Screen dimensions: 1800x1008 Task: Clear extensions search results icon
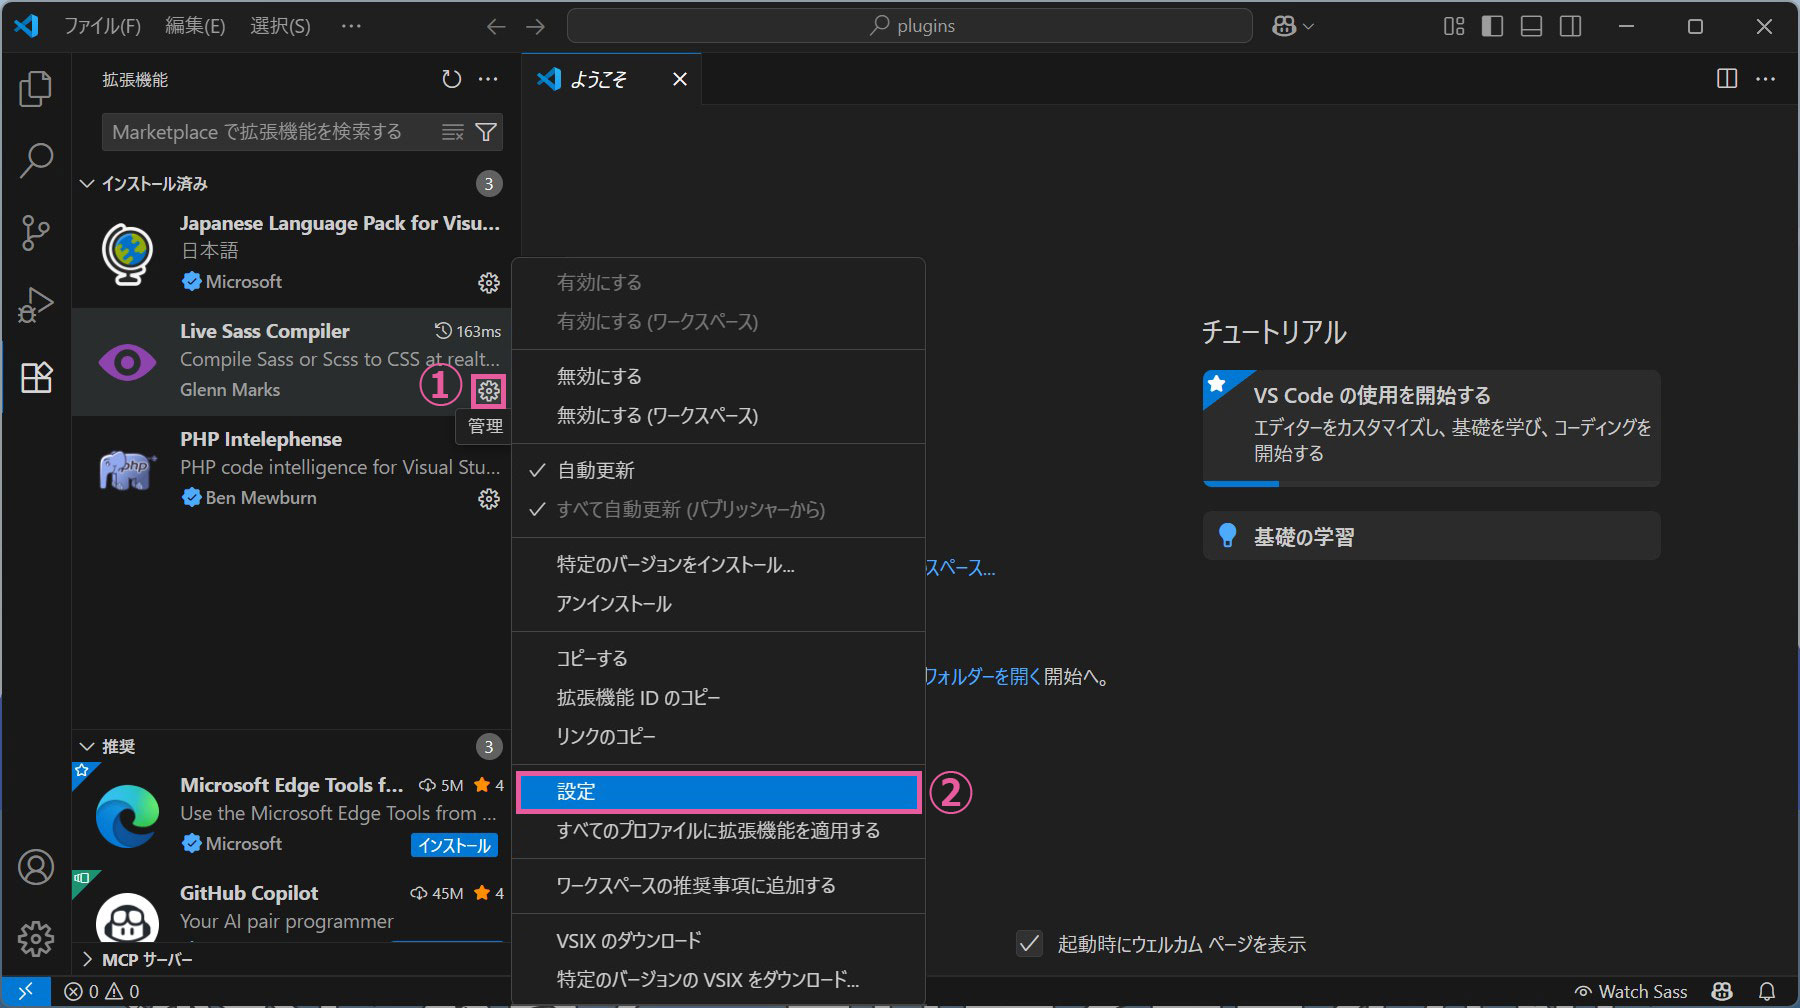[x=453, y=132]
